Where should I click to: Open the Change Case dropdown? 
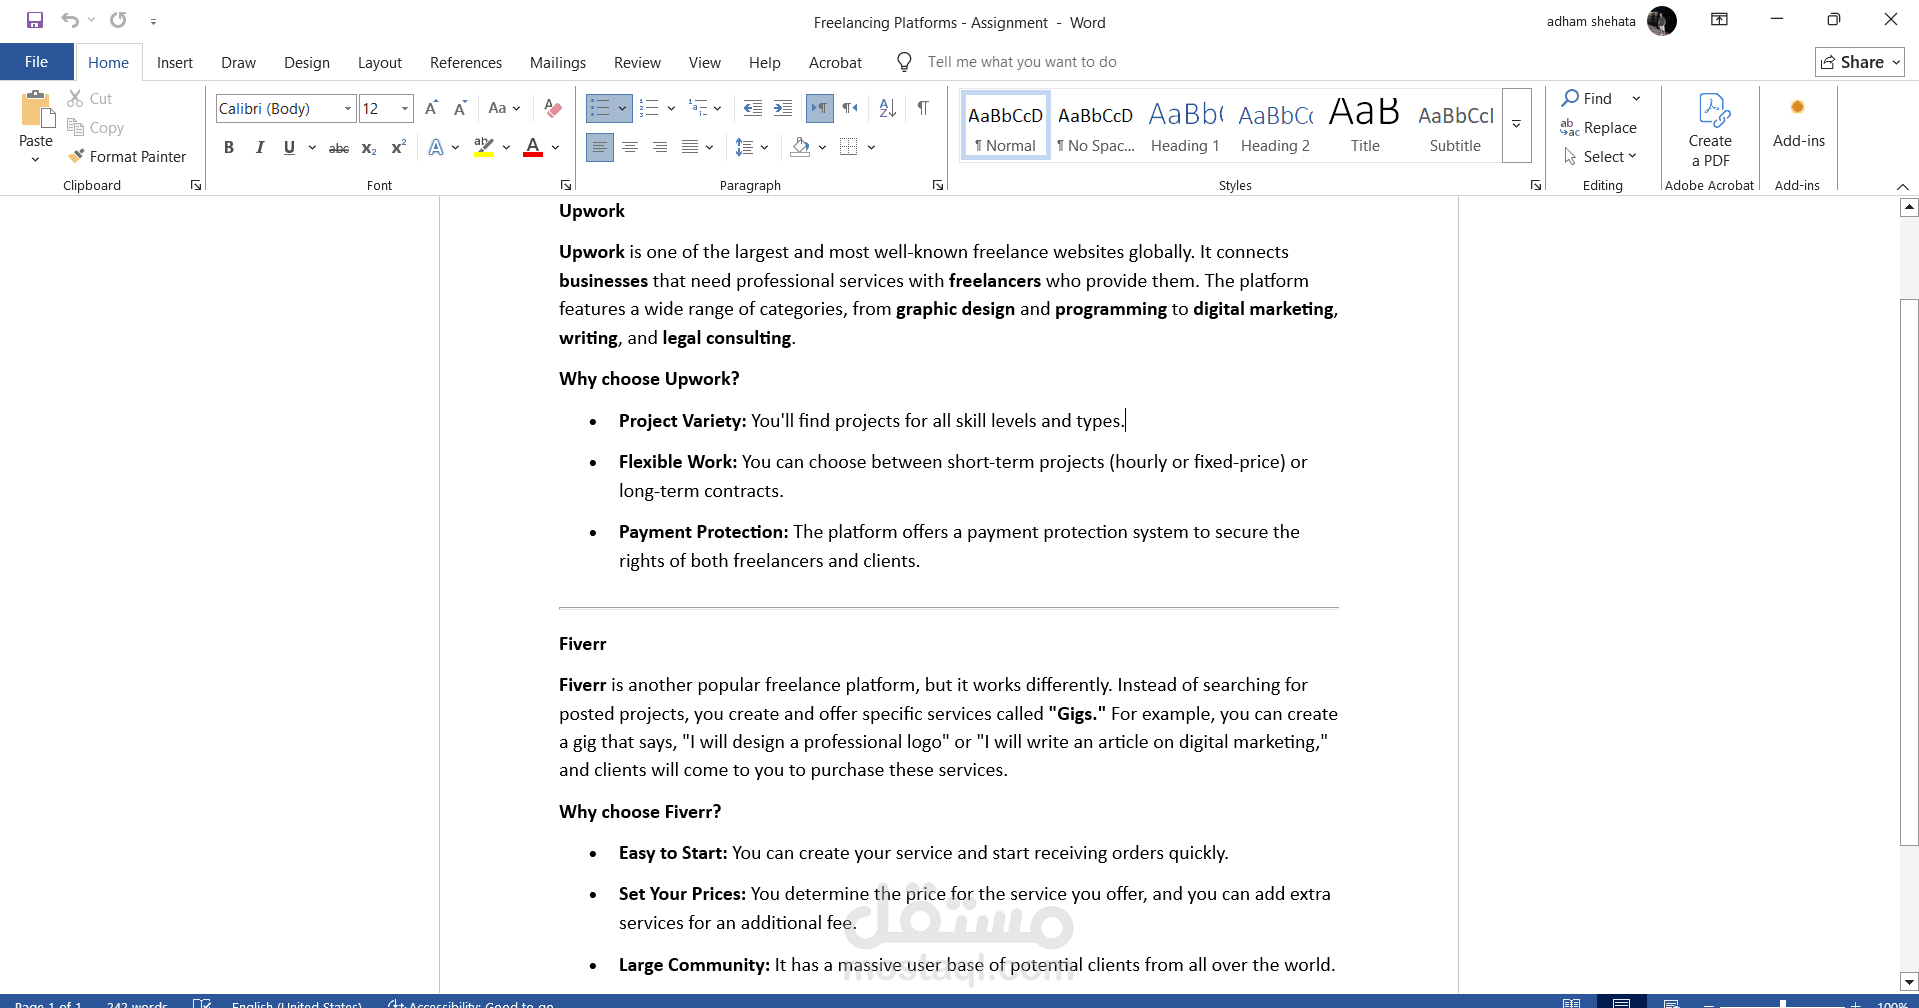tap(504, 108)
